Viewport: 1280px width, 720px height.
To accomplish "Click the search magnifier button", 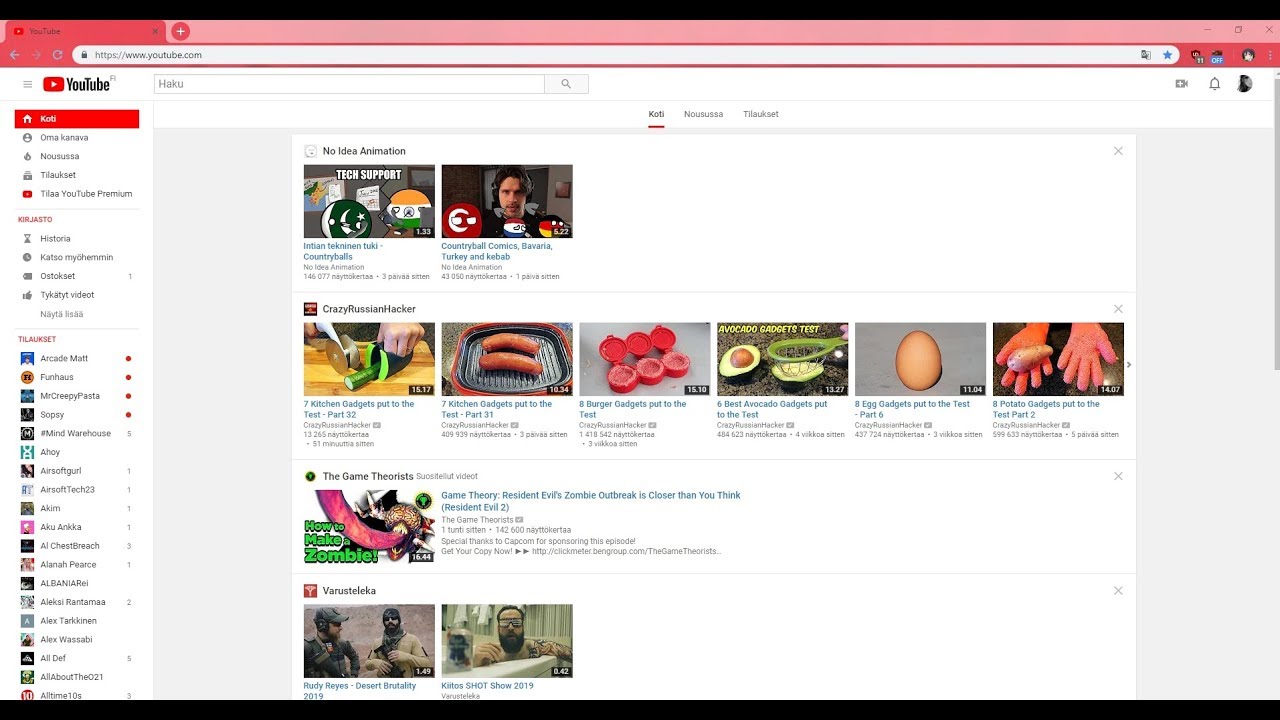I will pos(566,84).
